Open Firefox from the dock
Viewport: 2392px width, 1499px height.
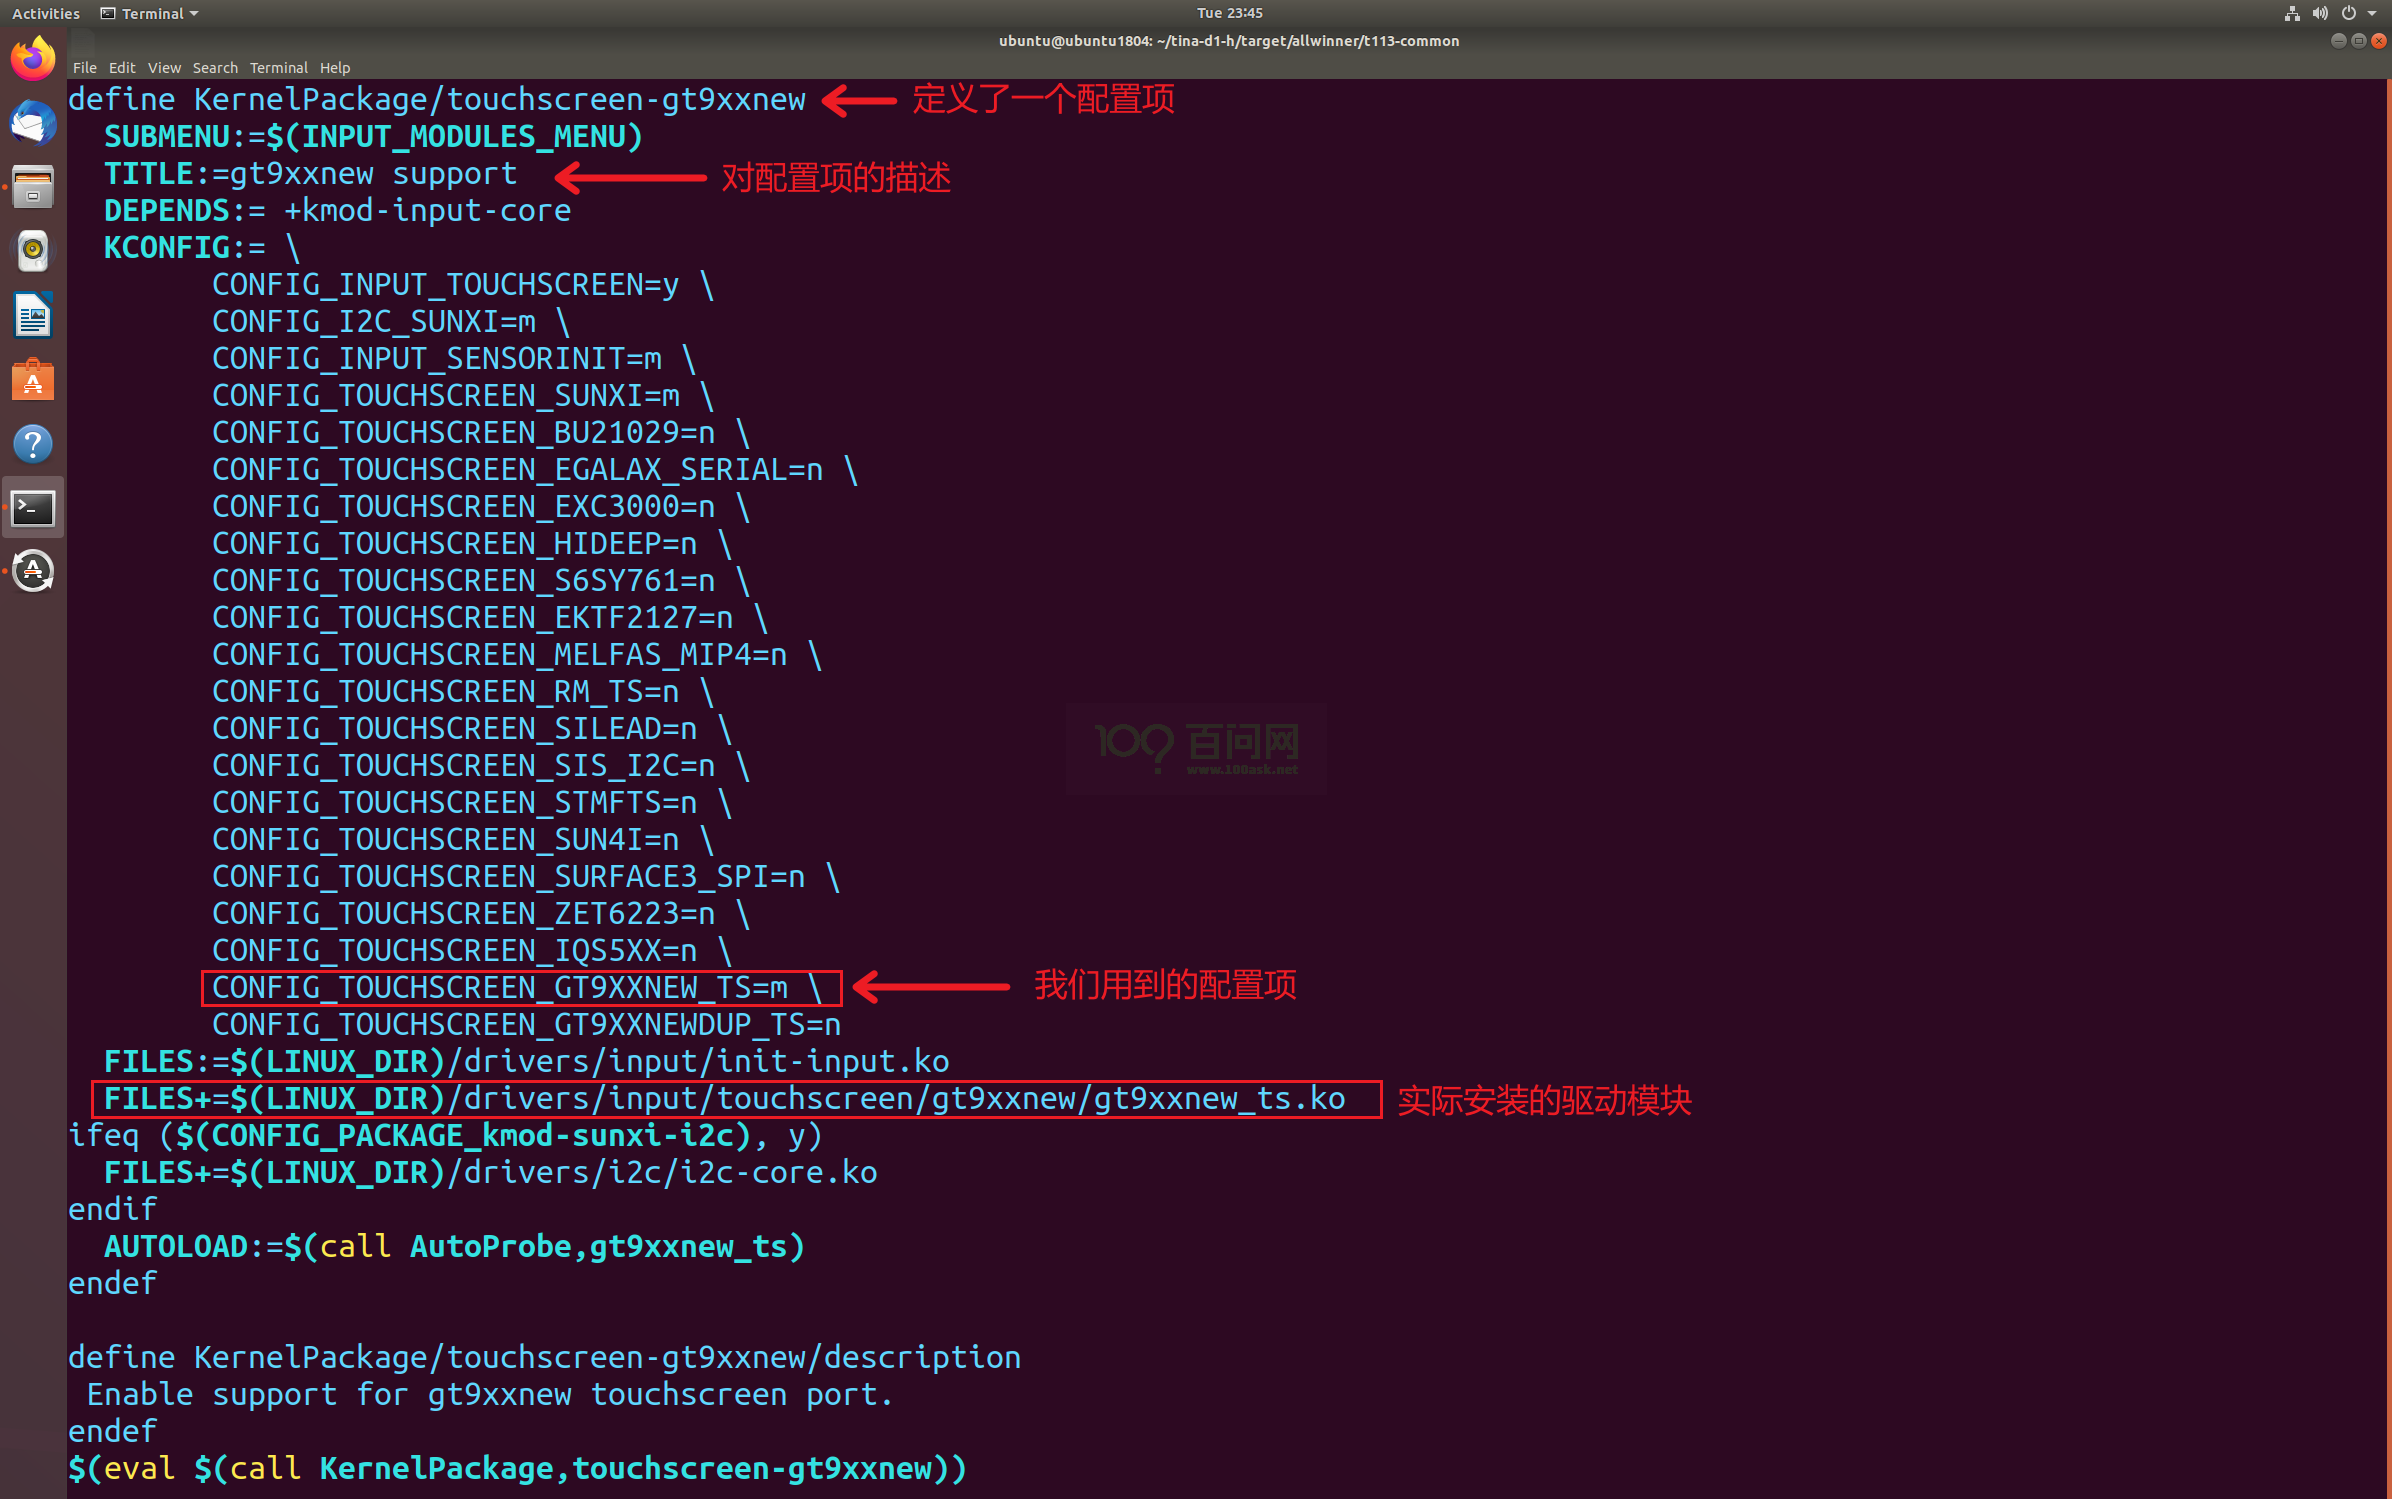[33, 59]
